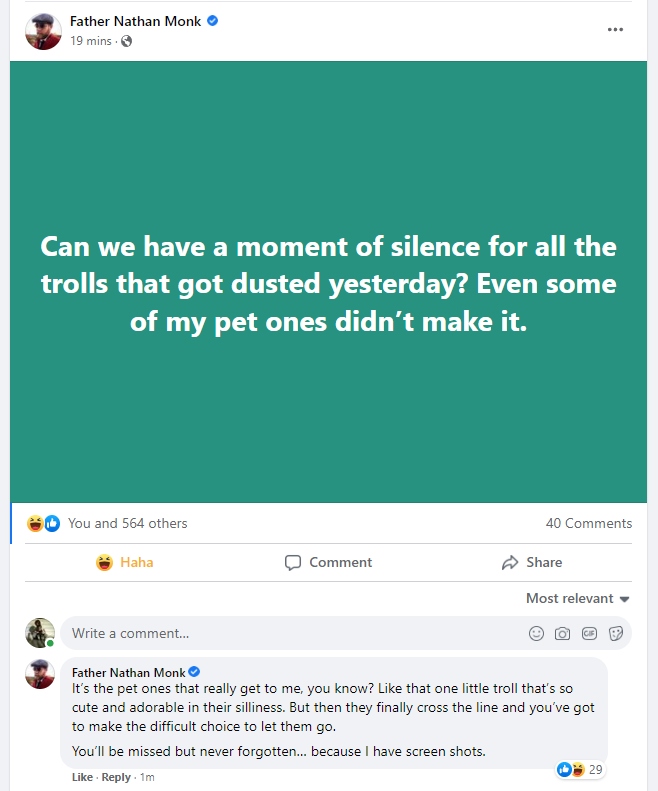
Task: Open the 'You and 564 others' reactions list
Action: coord(127,523)
